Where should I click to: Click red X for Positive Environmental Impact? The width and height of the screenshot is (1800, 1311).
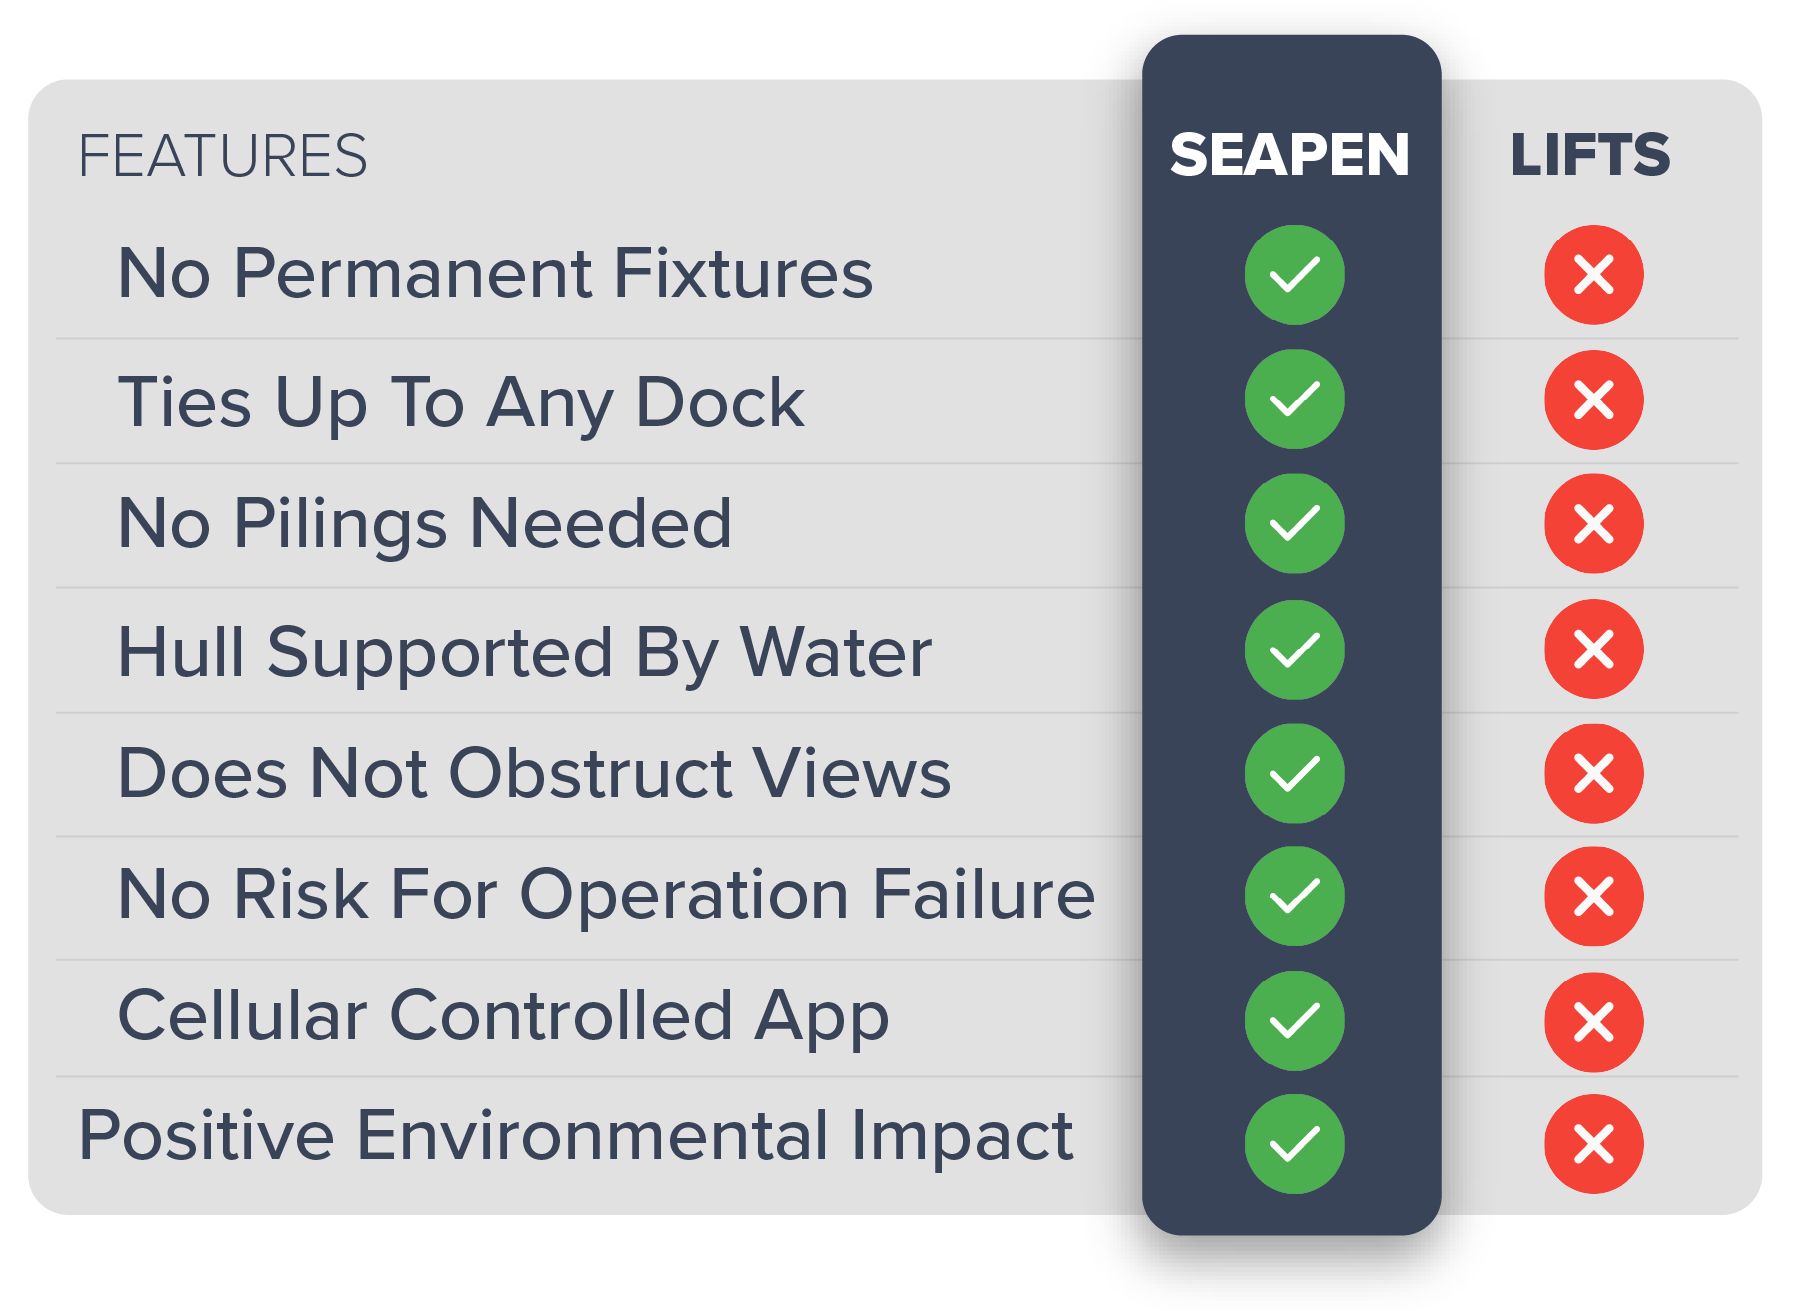[x=1593, y=1144]
